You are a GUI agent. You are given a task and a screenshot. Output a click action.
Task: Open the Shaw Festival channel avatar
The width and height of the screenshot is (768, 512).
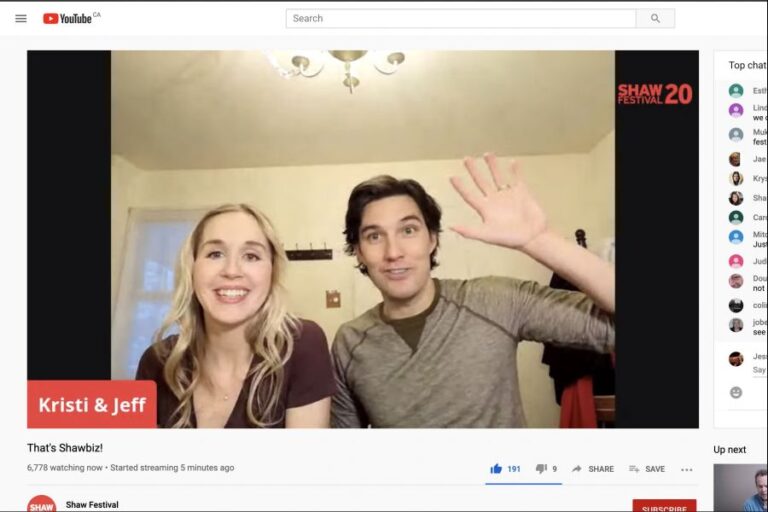(41, 505)
